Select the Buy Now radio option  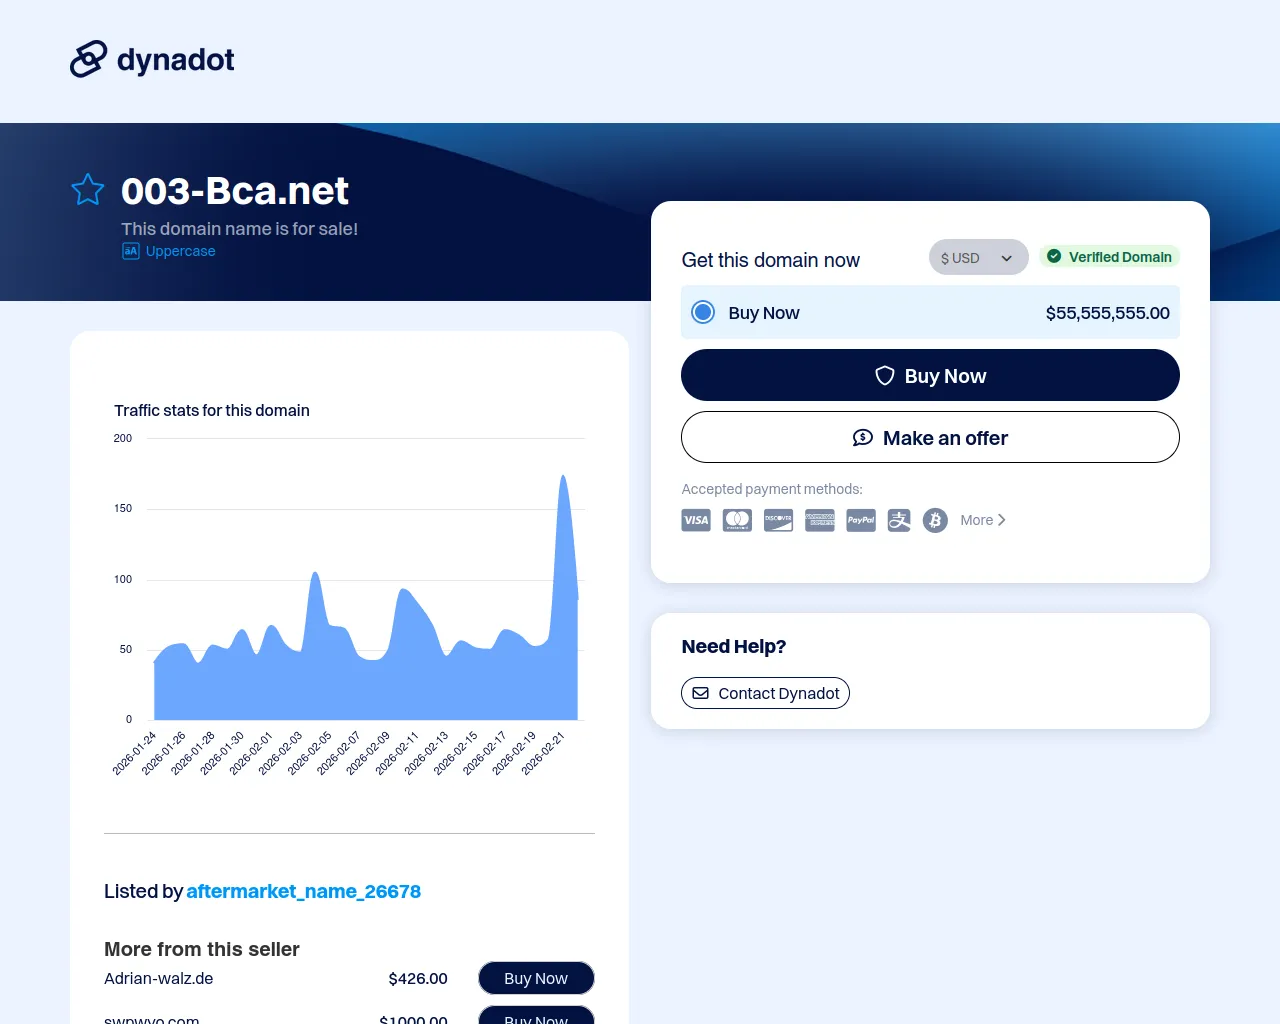(704, 312)
